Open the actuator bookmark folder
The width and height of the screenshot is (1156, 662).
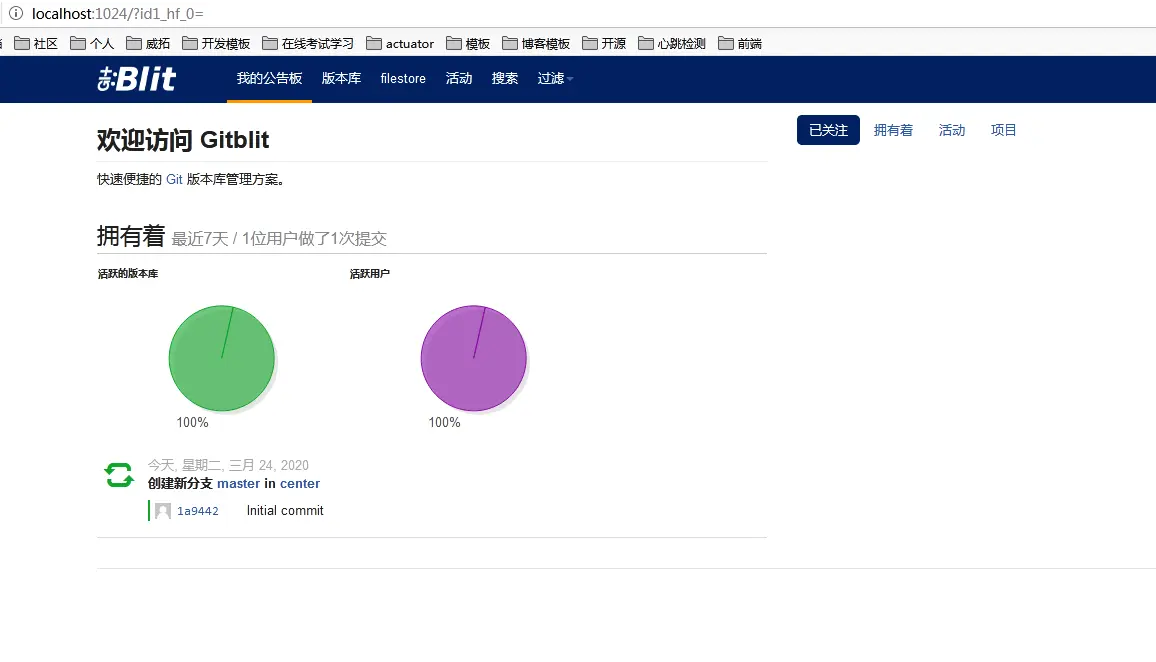400,43
